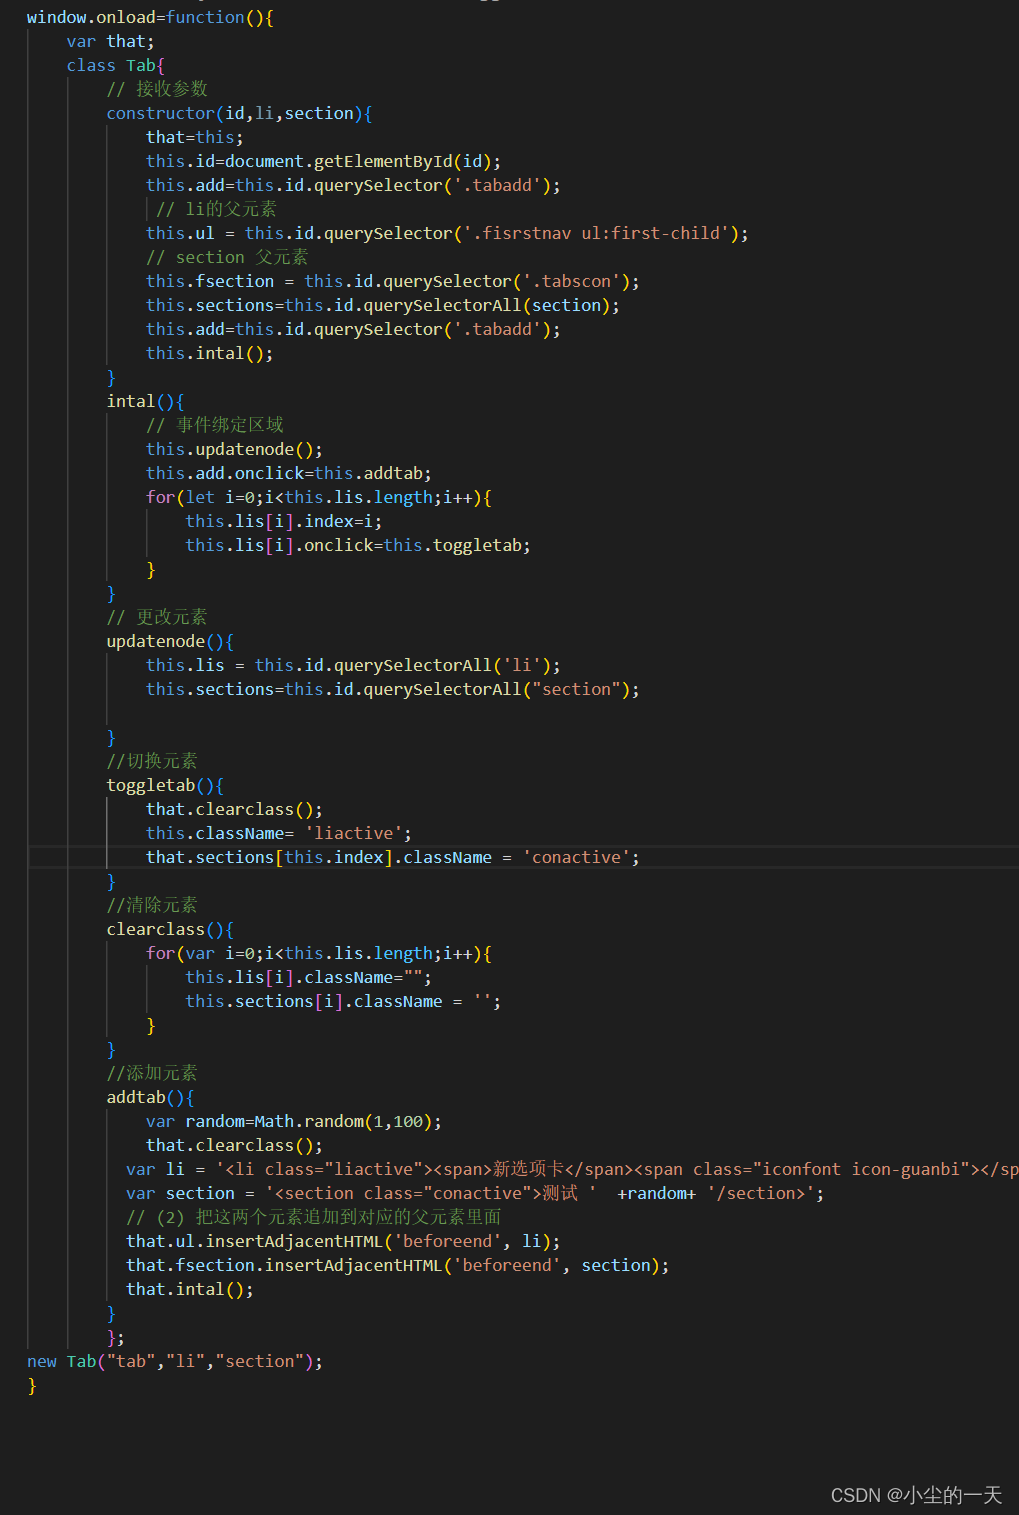Click the comment '// (2) 把这两个元素追加到对应的父元素里面'
Viewport: 1019px width, 1515px height.
coord(314,1217)
